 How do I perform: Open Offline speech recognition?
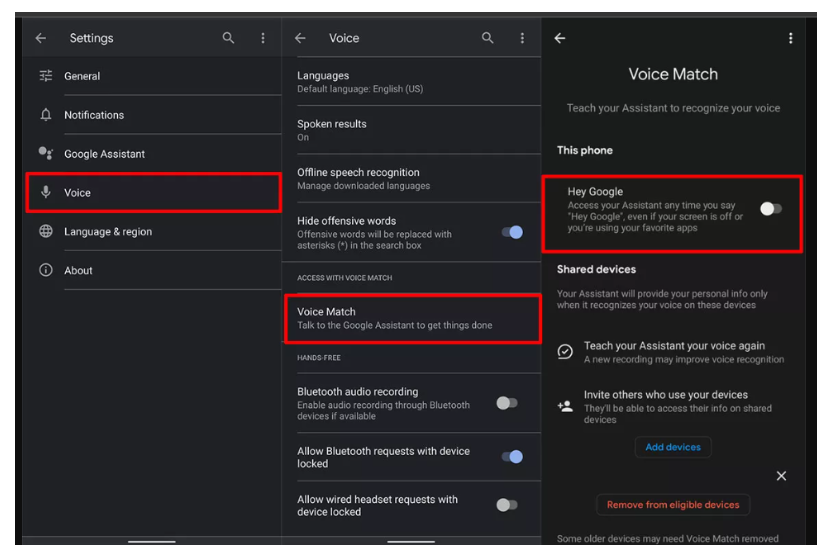tap(412, 179)
